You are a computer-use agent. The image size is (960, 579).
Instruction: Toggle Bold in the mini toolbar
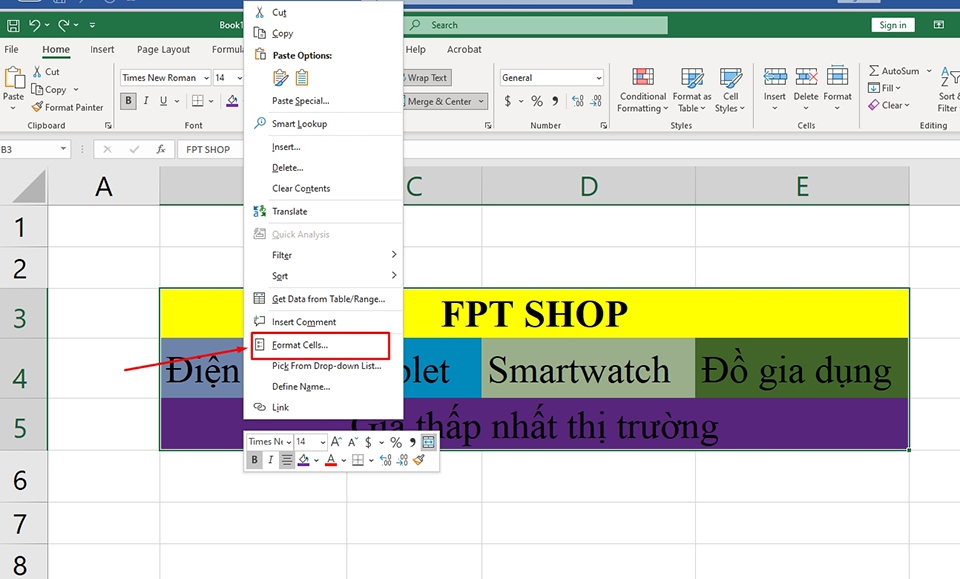pos(254,460)
